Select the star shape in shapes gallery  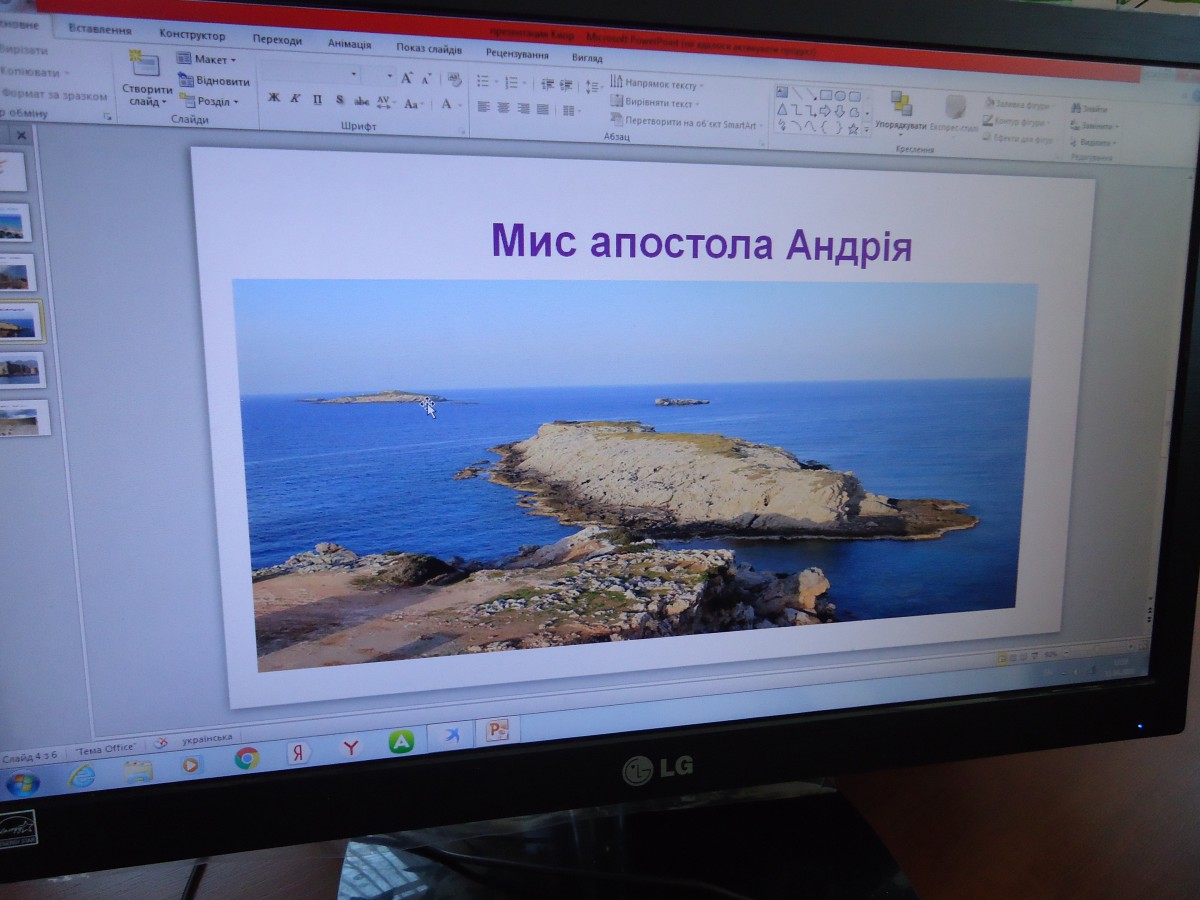[853, 129]
